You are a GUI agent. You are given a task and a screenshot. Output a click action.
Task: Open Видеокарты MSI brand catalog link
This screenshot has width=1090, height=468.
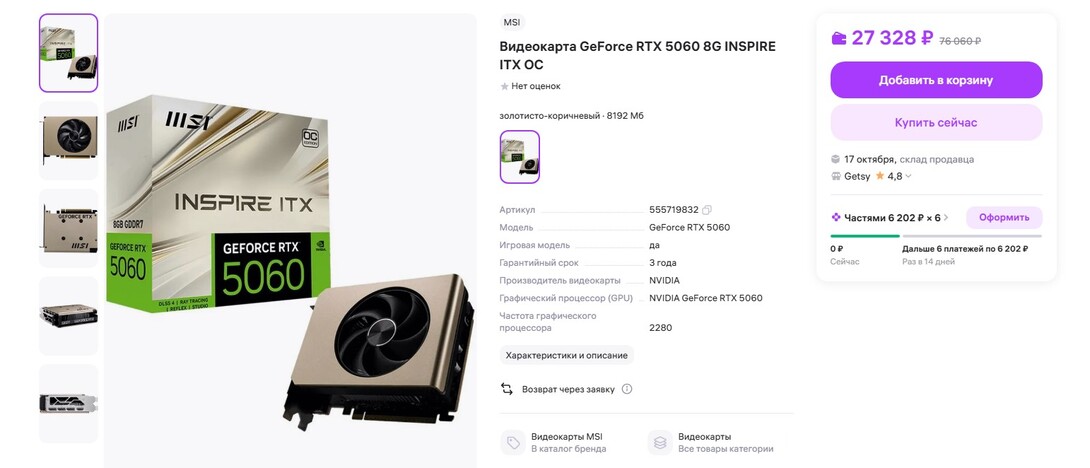[x=568, y=442]
